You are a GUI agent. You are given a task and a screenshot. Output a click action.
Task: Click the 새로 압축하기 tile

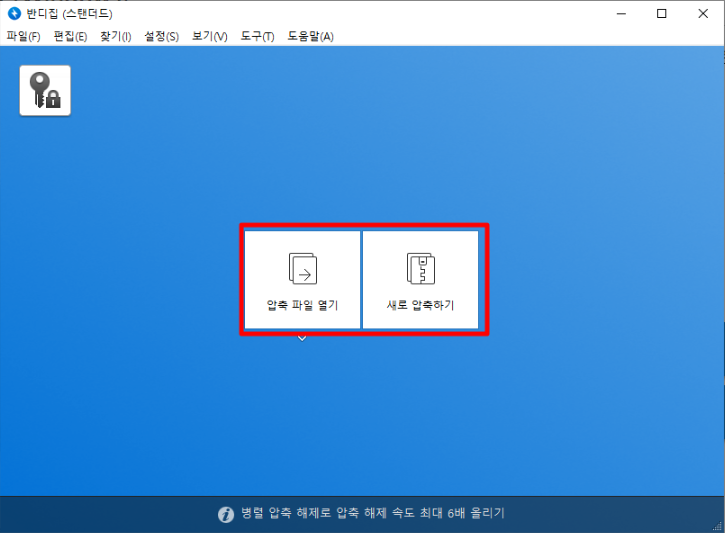pos(420,280)
